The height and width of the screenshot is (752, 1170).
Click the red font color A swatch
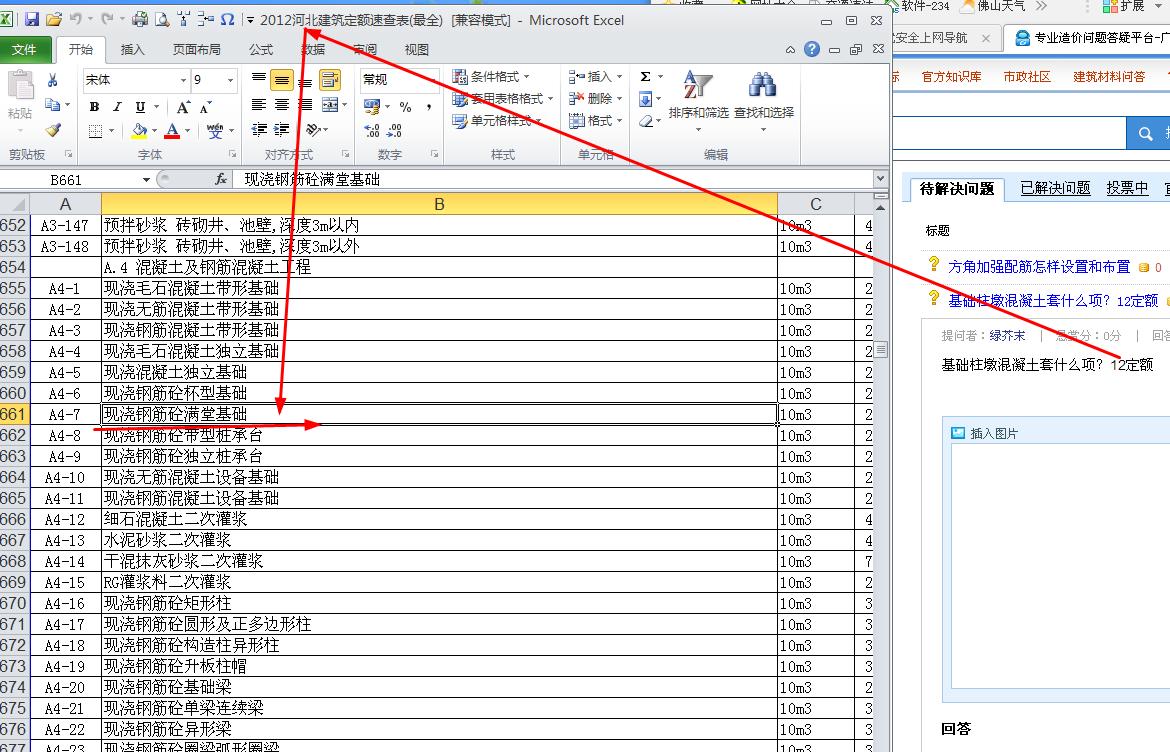(172, 131)
